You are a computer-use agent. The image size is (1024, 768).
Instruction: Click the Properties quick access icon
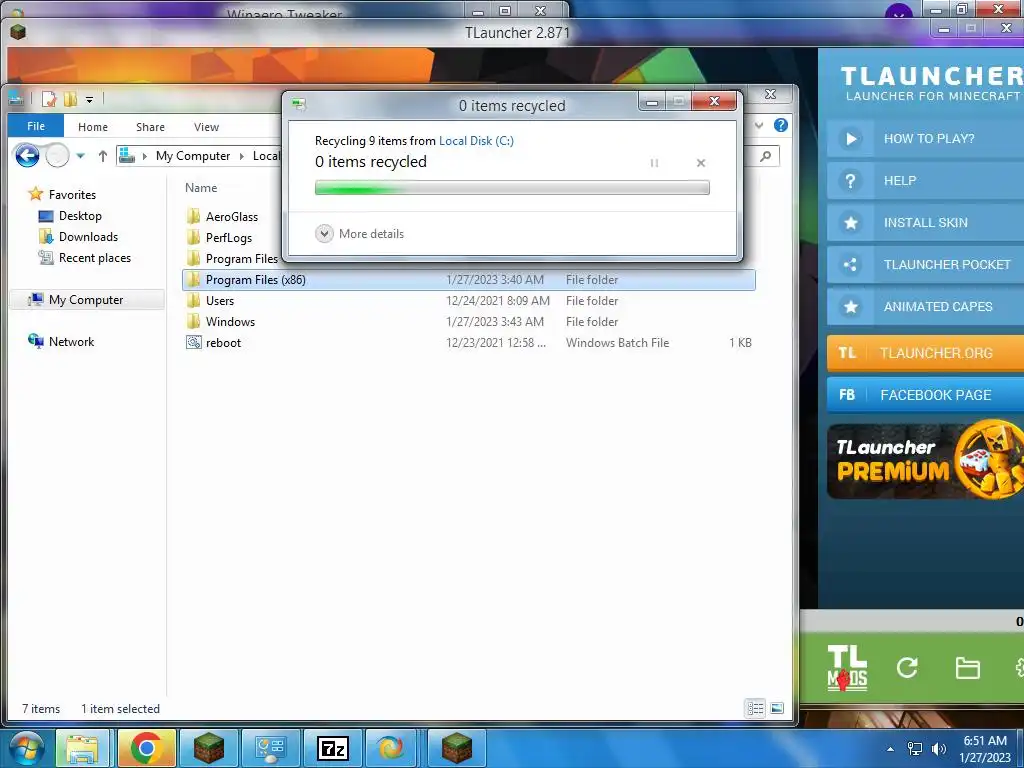point(49,99)
